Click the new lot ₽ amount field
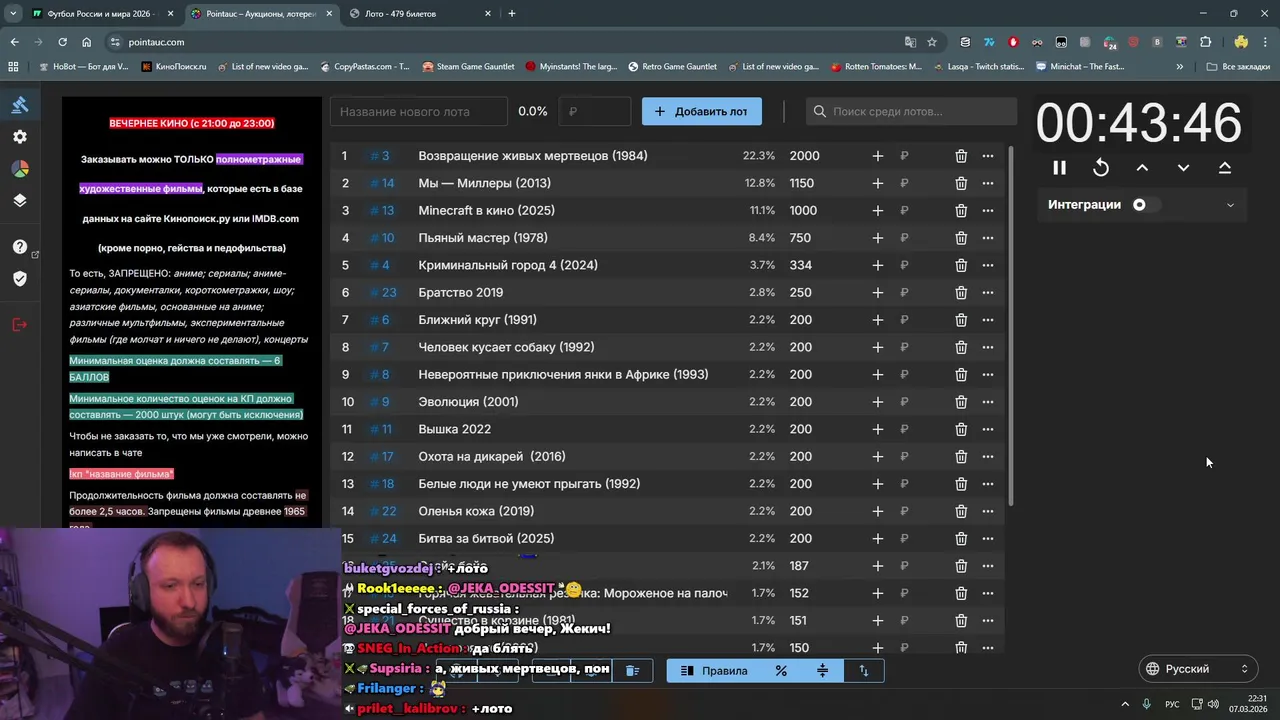1280x720 pixels. coord(595,111)
